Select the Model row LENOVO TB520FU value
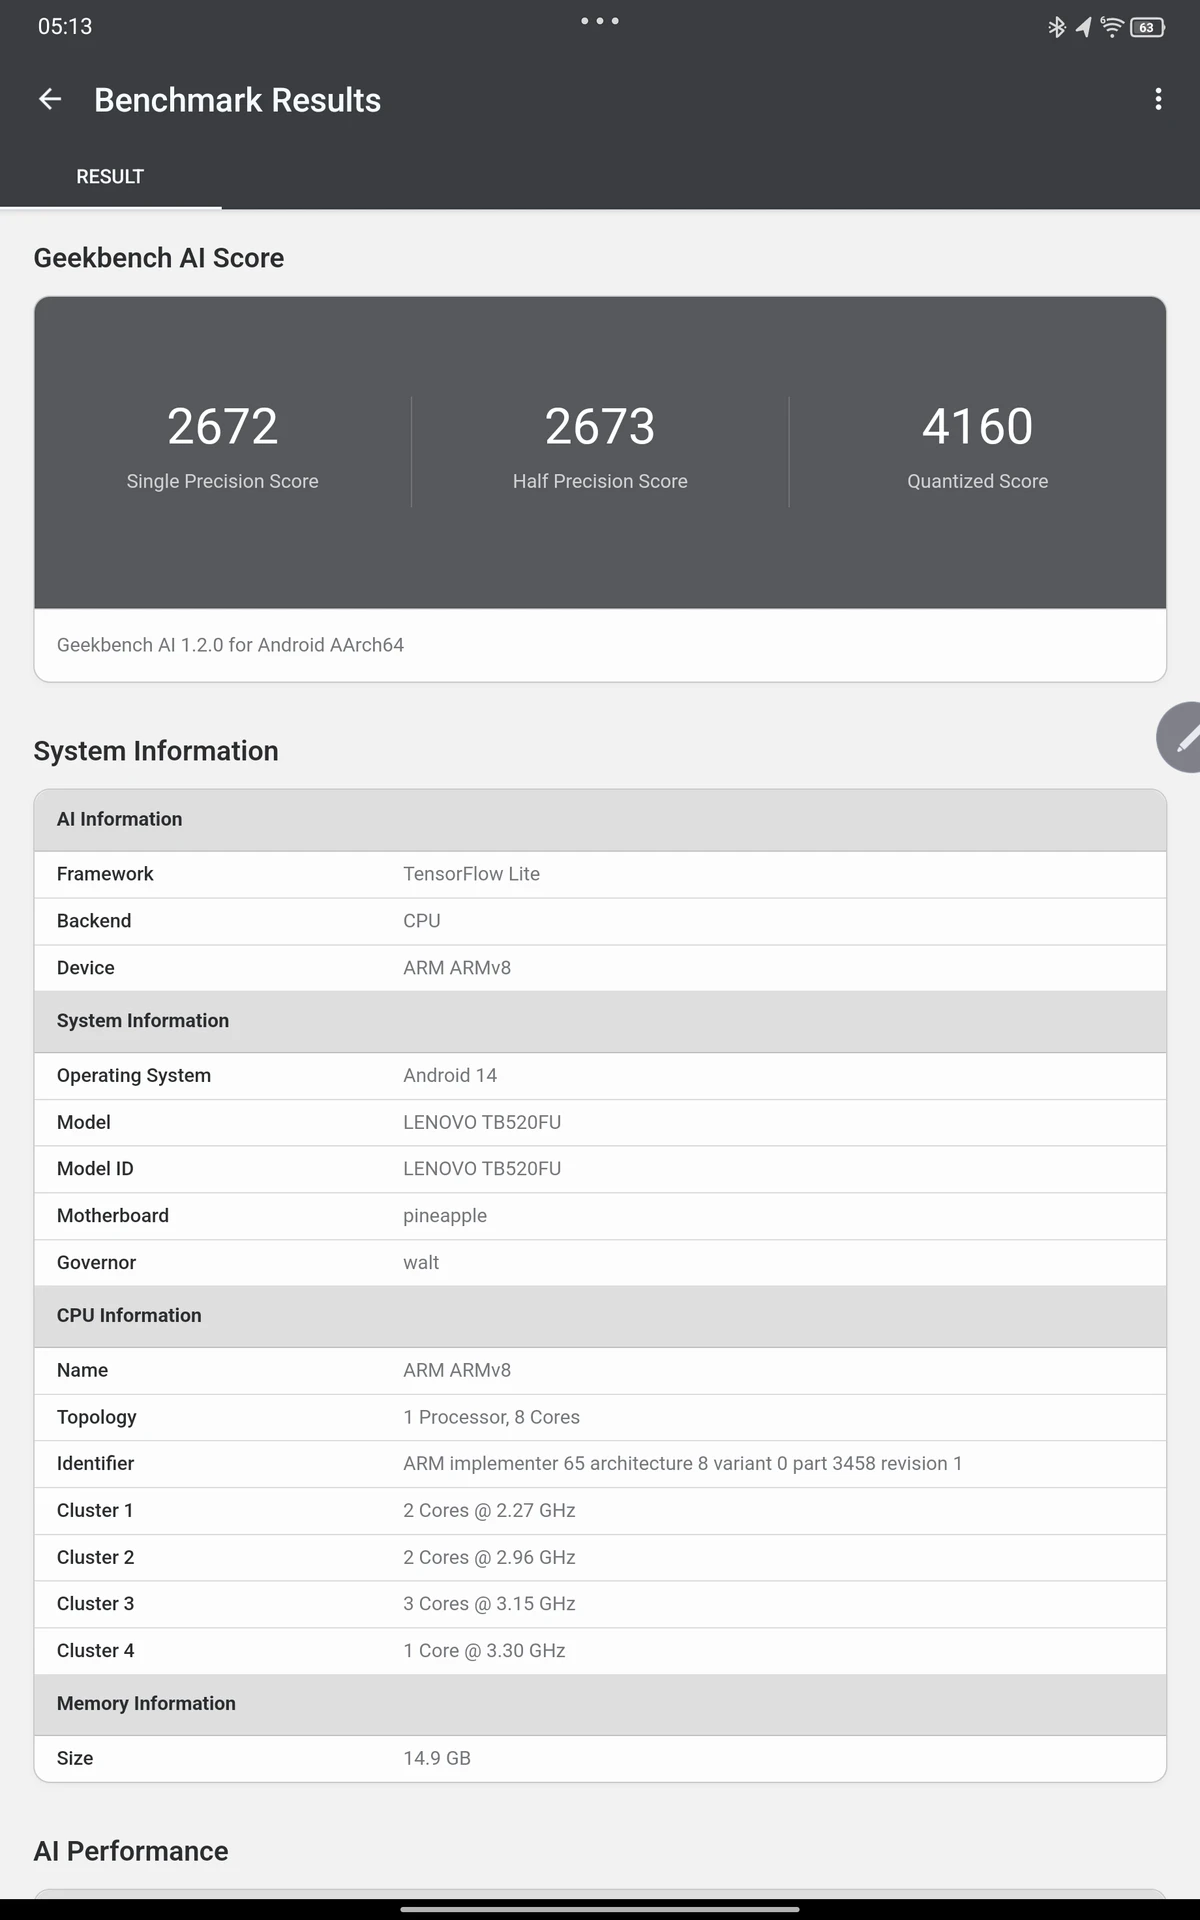The image size is (1200, 1920). point(482,1122)
